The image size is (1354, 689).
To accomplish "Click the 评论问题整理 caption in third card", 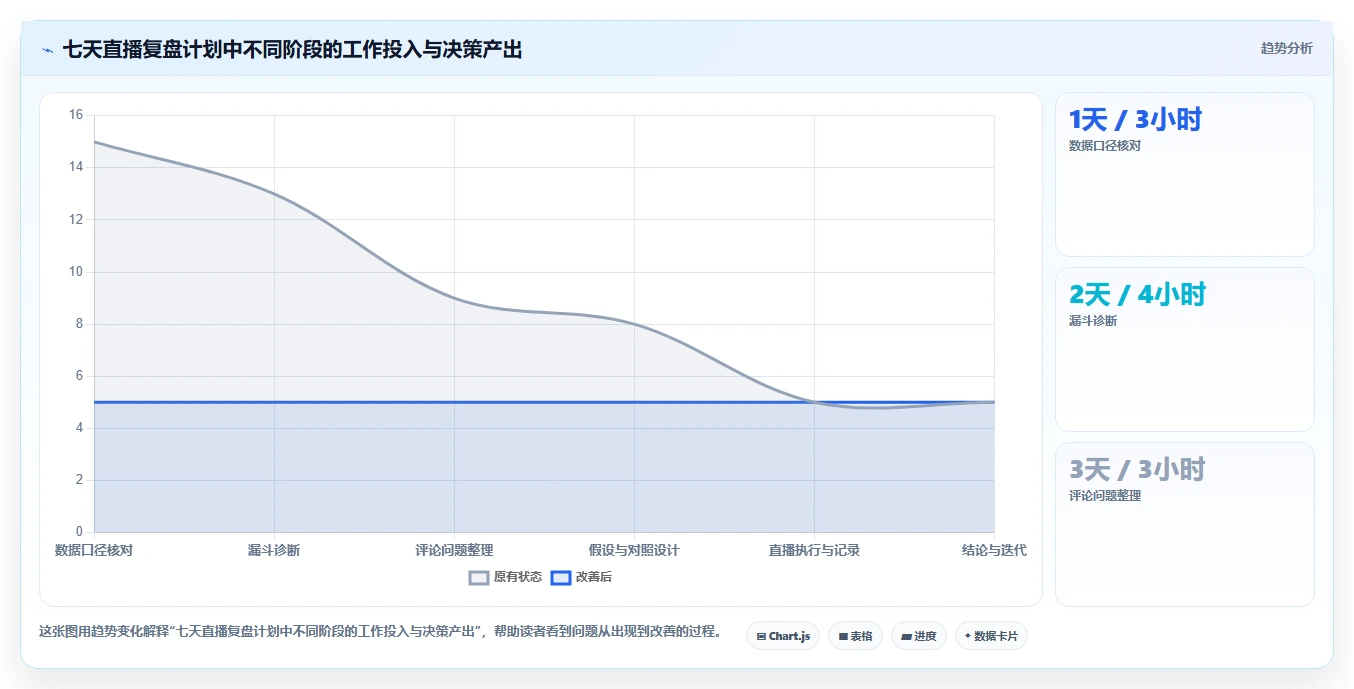I will click(1105, 496).
